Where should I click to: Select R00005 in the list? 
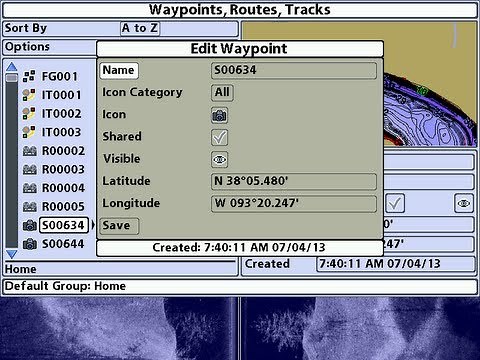[x=63, y=207]
